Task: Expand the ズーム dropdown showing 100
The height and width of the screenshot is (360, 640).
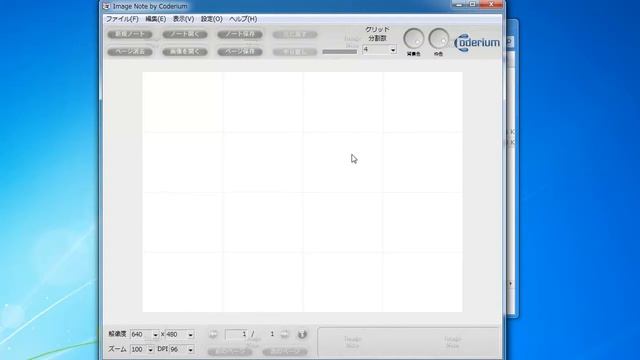Action: pyautogui.click(x=150, y=350)
